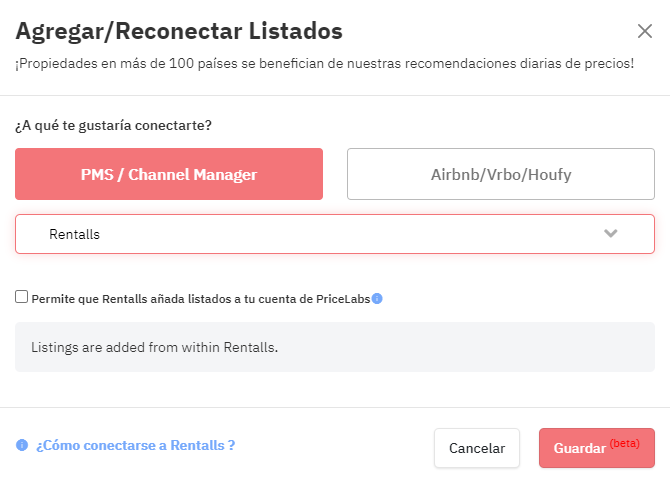
Task: Click the gray info box below the checkbox
Action: 335,347
